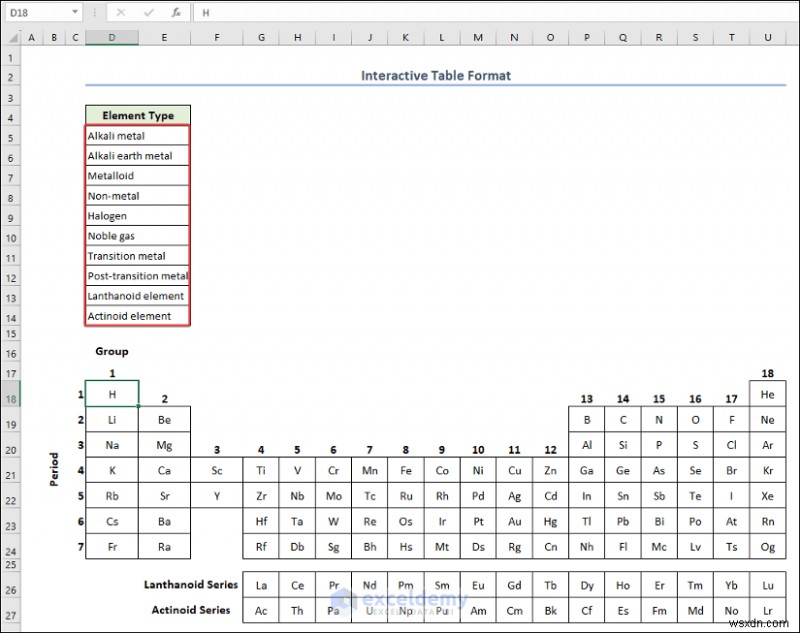This screenshot has height=633, width=800.
Task: Select the oxygen O cell
Action: click(695, 419)
